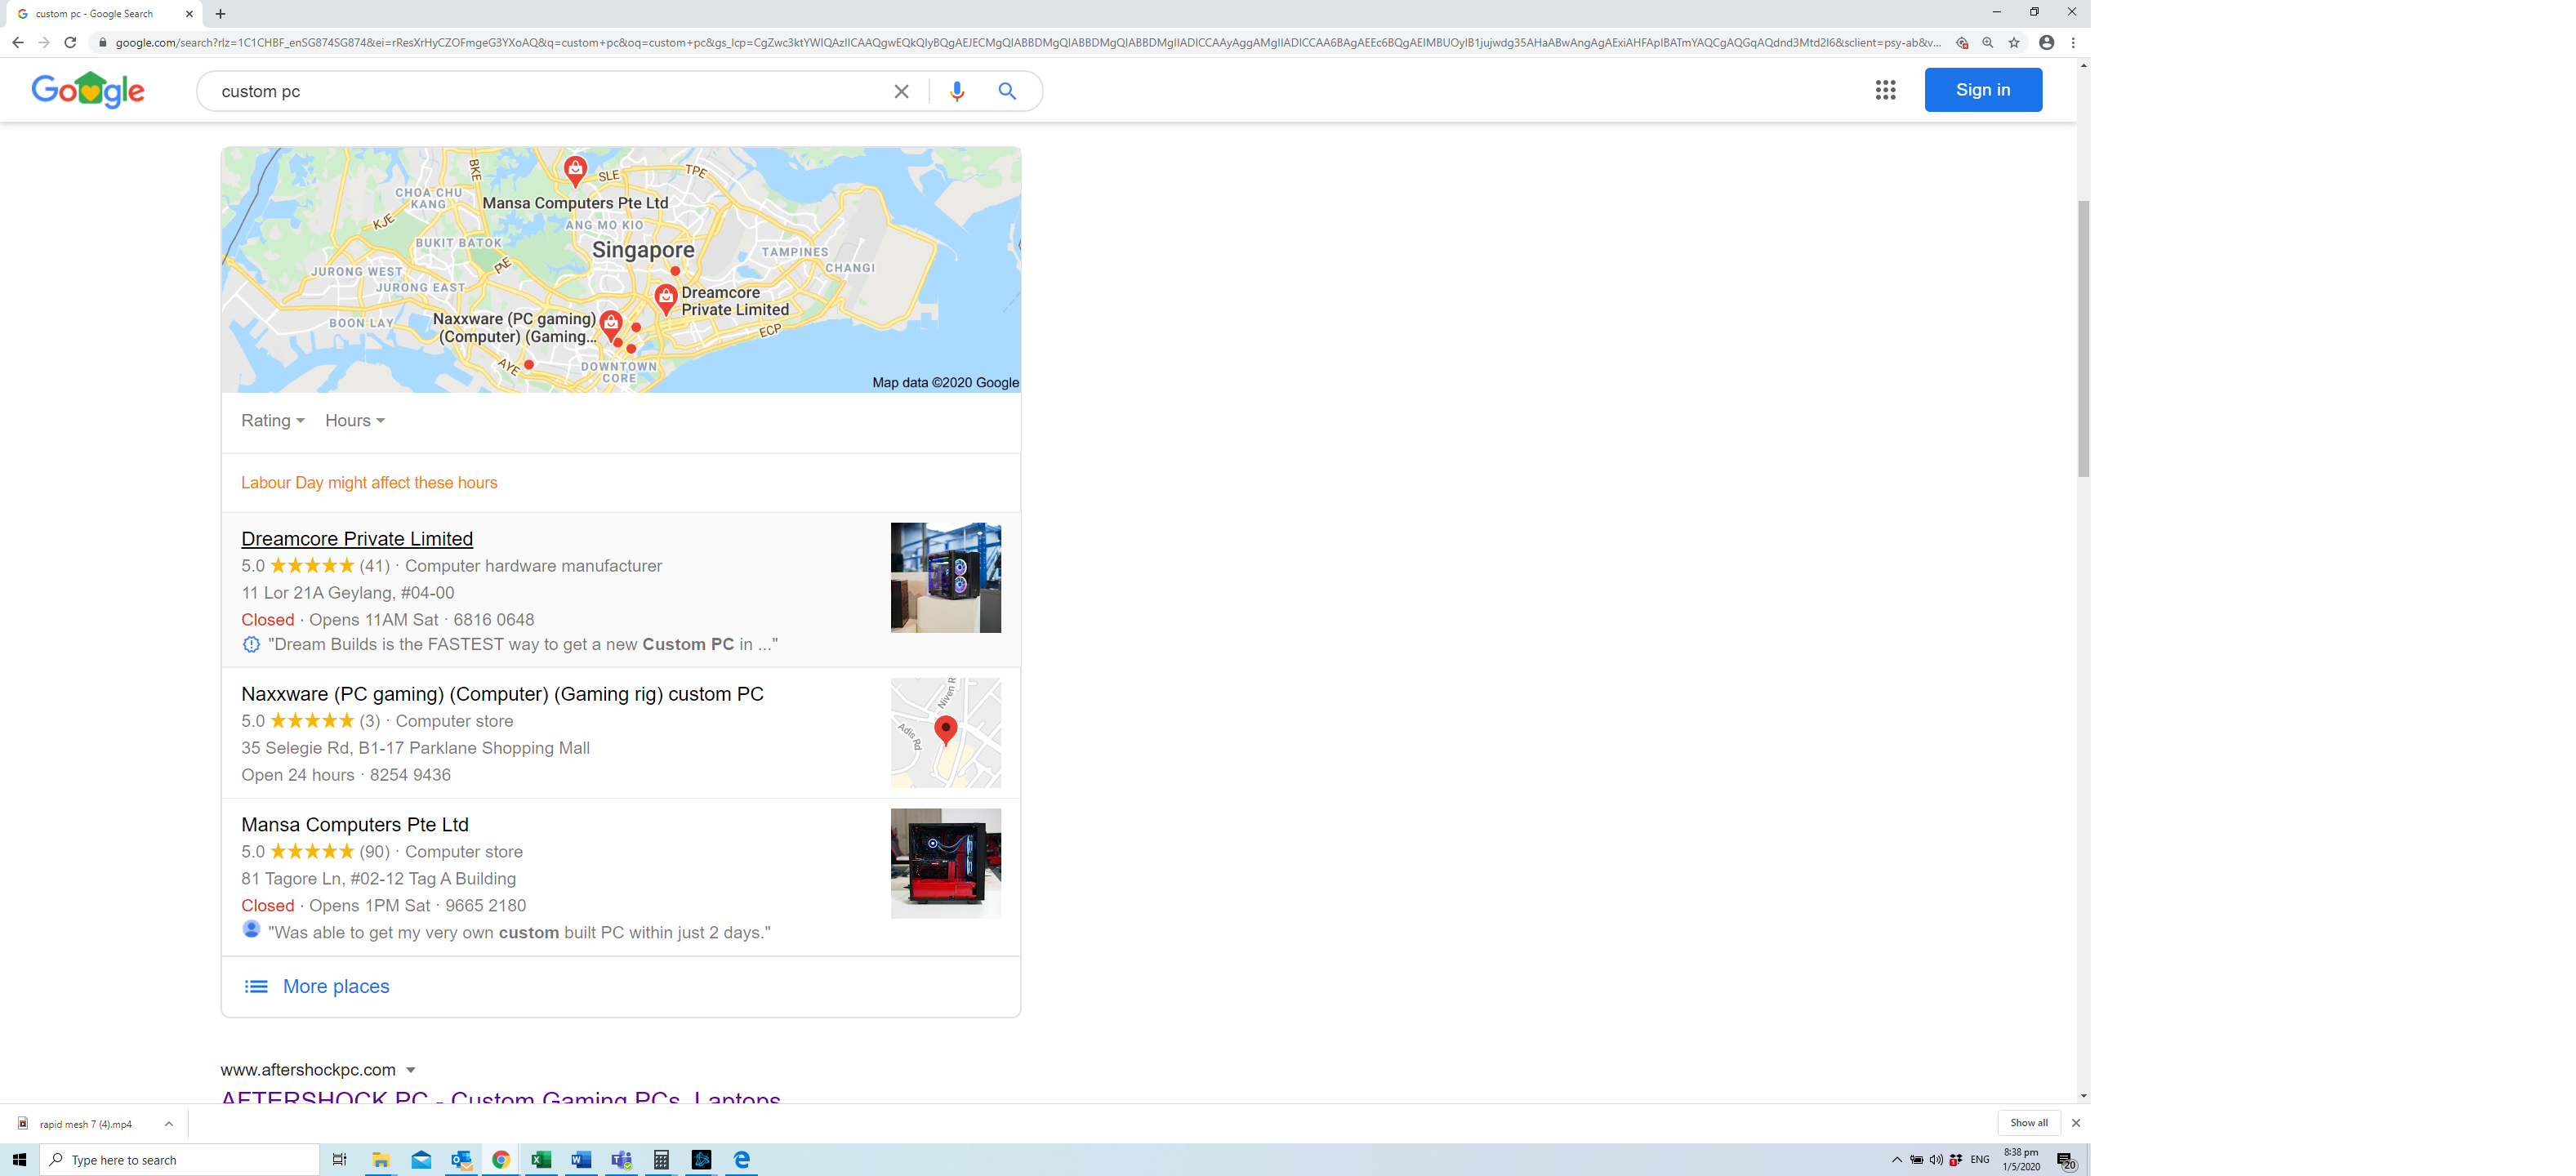The height and width of the screenshot is (1176, 2576).
Task: Open aftershockpc.com result dropdown arrow
Action: point(410,1070)
